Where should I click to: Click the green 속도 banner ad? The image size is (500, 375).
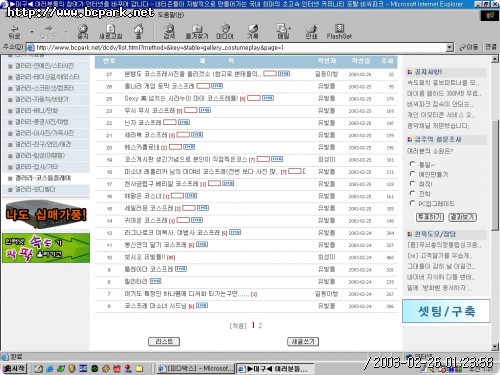coord(46,248)
